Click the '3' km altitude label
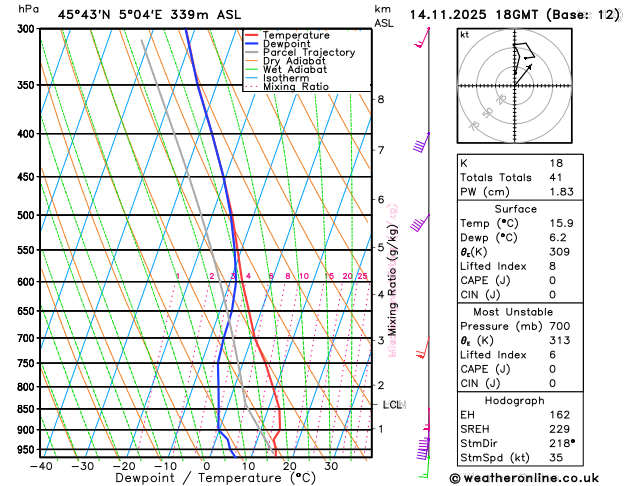629x486 pixels. pos(381,340)
